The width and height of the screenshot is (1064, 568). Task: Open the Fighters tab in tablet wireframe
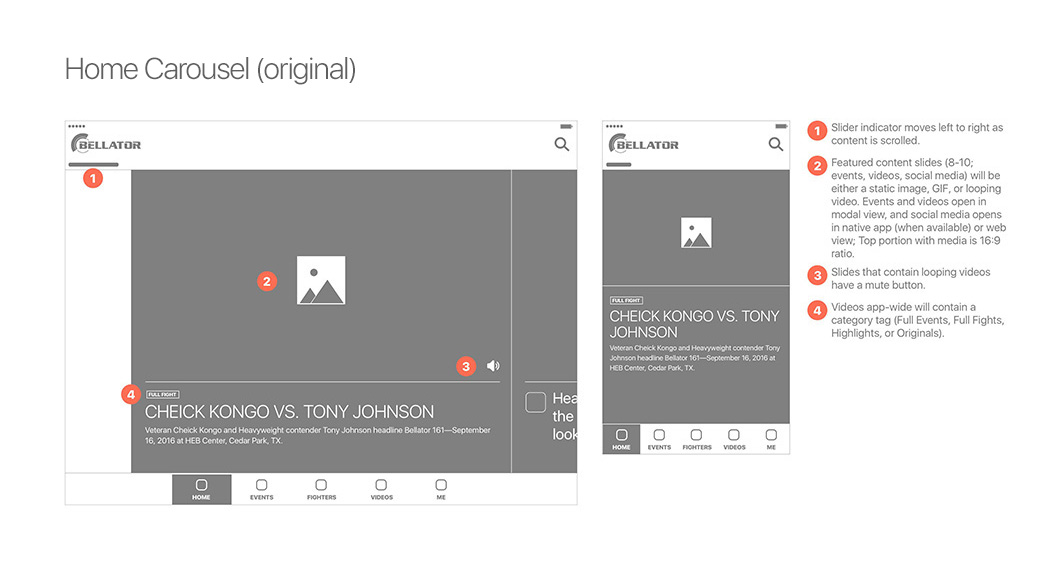321,489
